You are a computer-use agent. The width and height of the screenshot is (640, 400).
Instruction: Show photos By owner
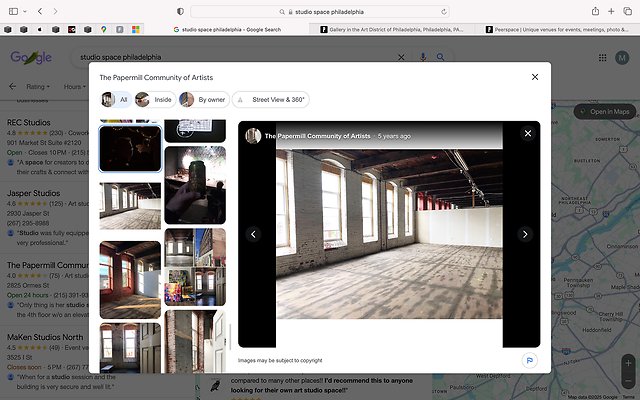click(x=203, y=100)
